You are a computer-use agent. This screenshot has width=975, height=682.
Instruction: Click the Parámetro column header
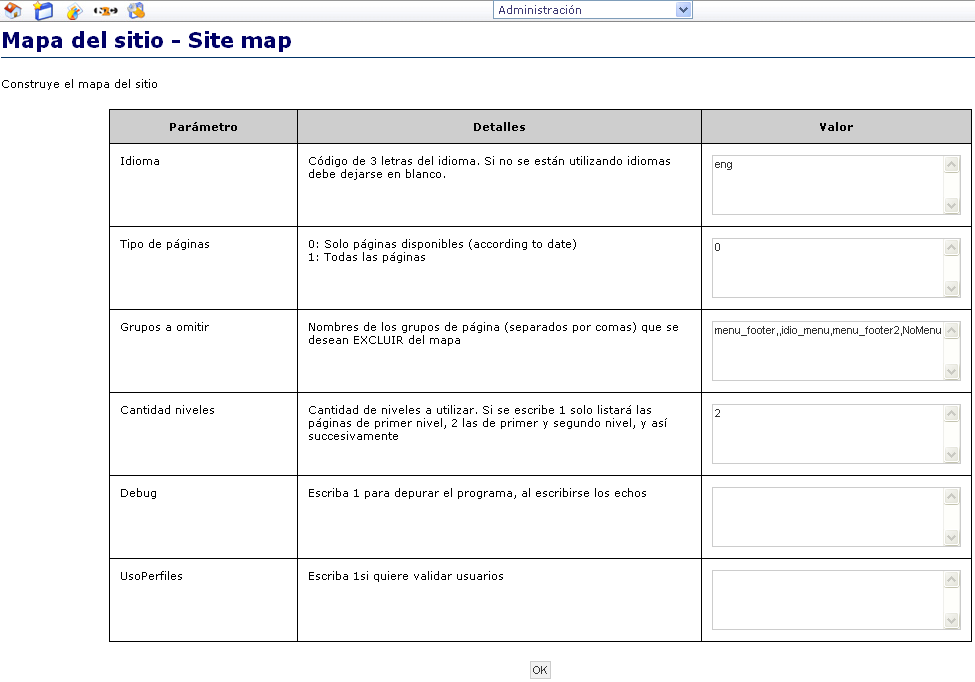pos(203,127)
